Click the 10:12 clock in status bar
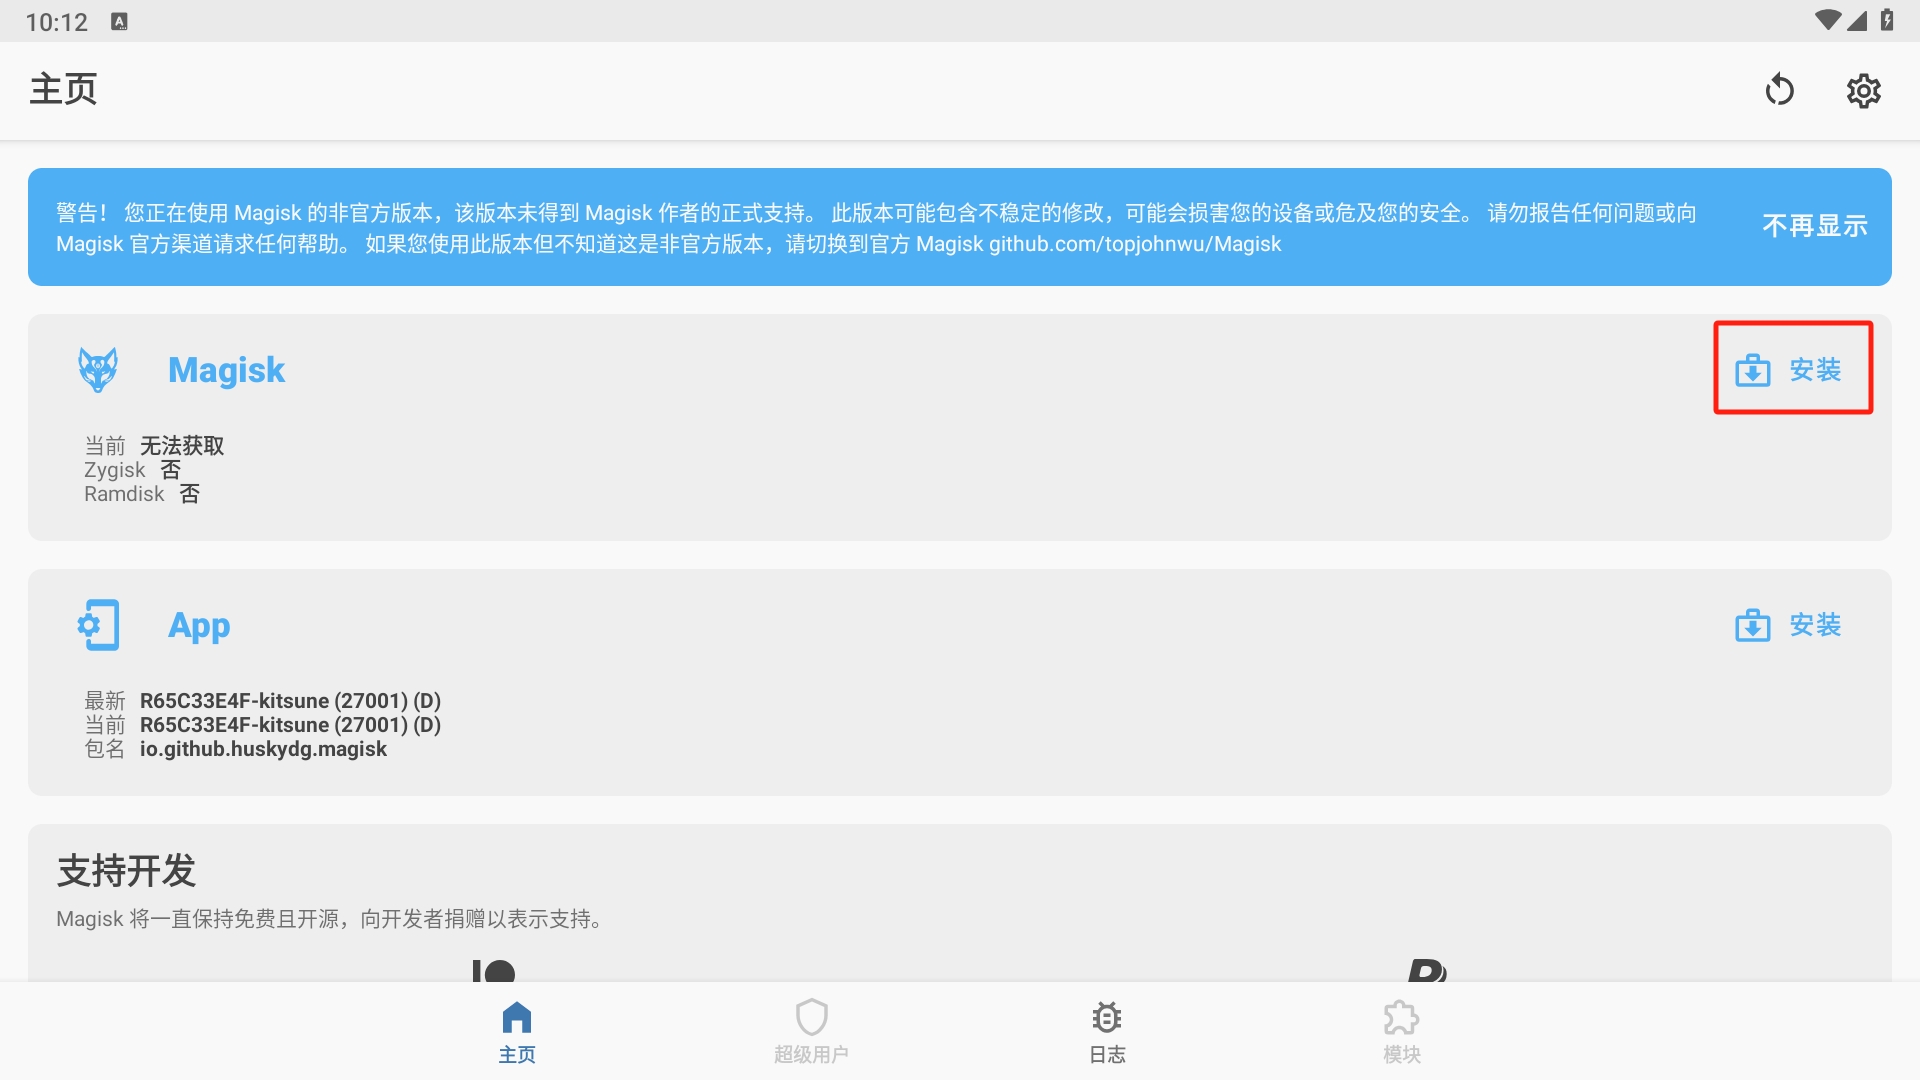 click(56, 21)
